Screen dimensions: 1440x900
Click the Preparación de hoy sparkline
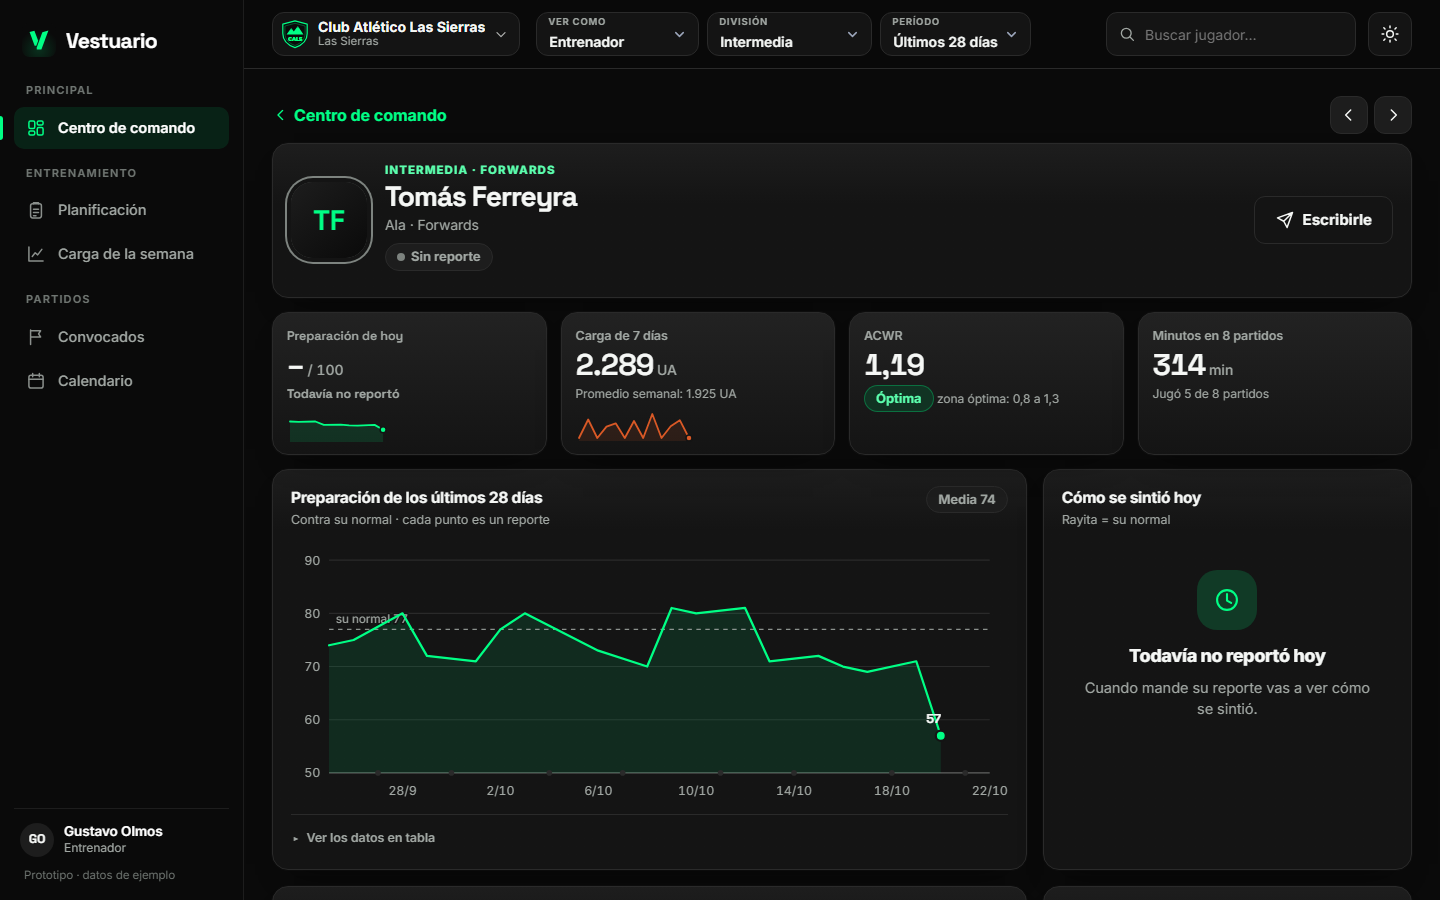pyautogui.click(x=337, y=428)
